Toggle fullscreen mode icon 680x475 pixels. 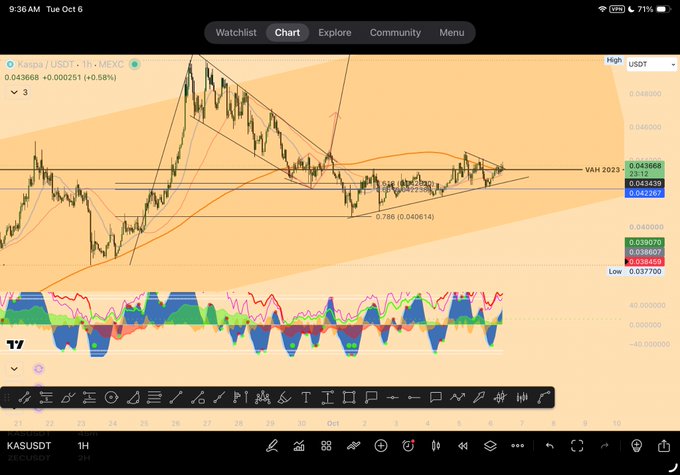[x=577, y=446]
